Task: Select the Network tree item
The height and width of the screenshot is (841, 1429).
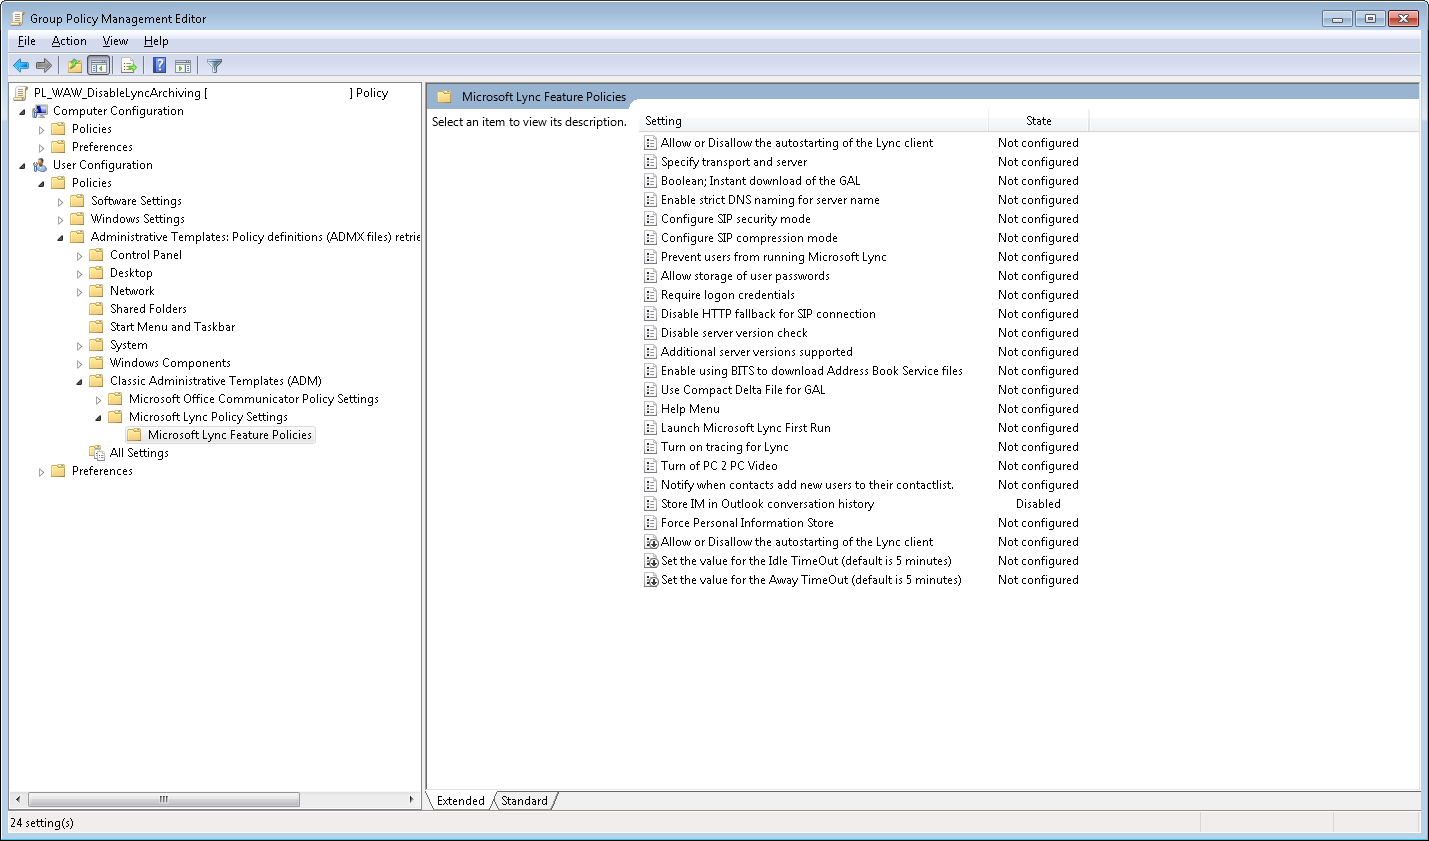Action: (x=132, y=291)
